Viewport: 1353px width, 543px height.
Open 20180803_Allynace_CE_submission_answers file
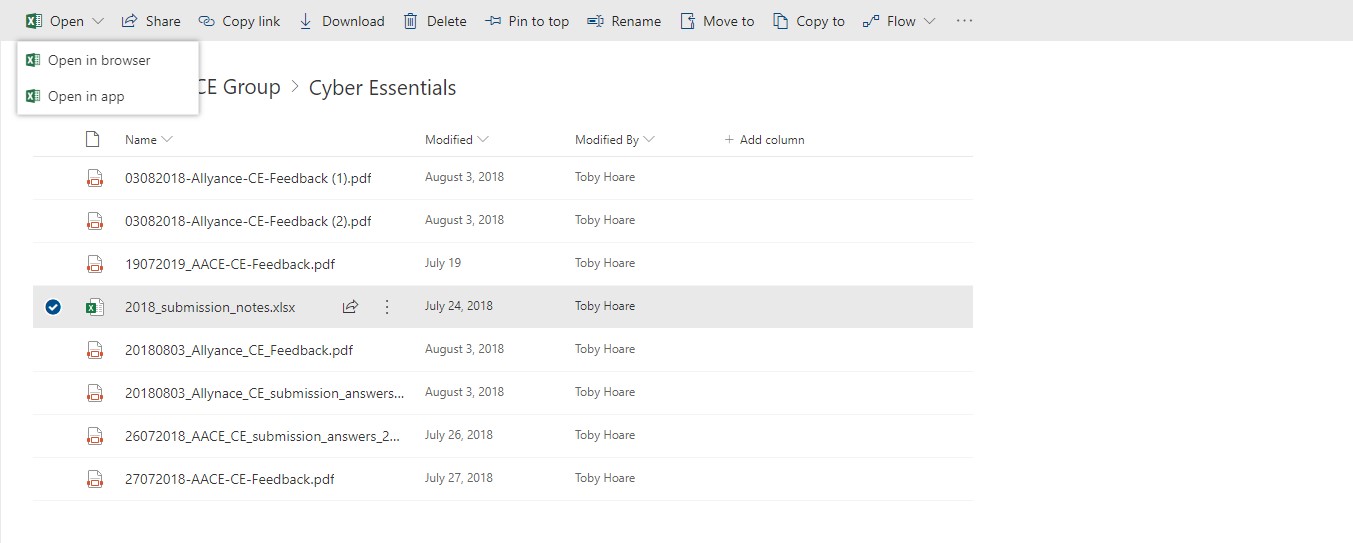(265, 393)
